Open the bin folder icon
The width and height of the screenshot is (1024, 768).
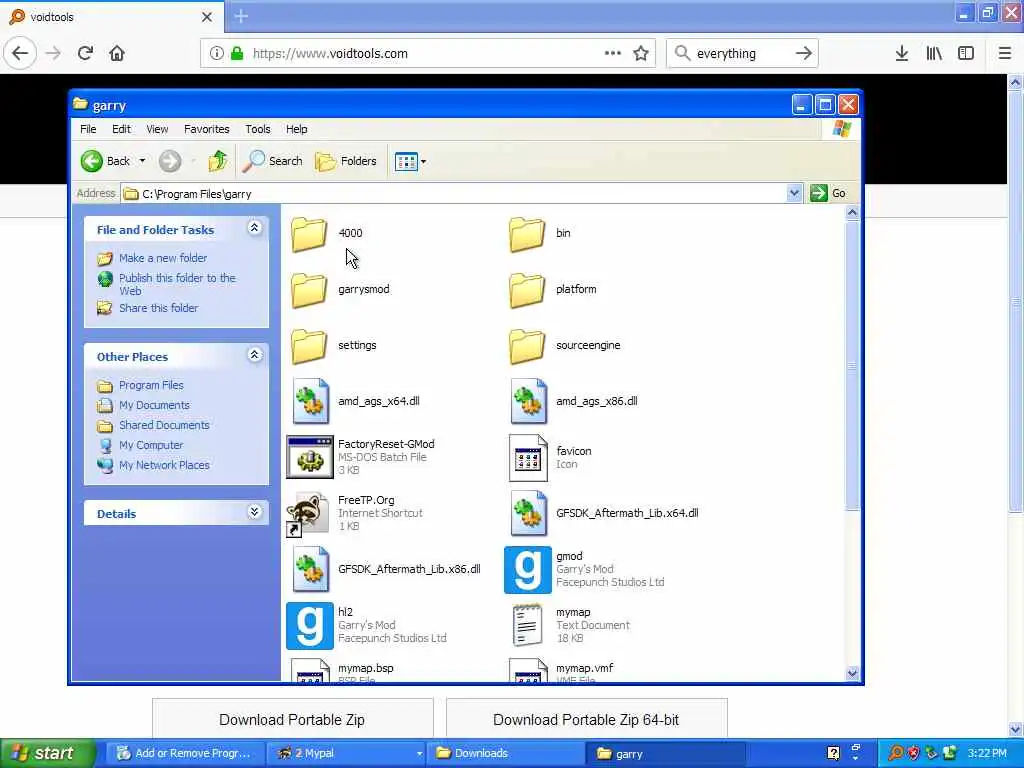click(527, 234)
